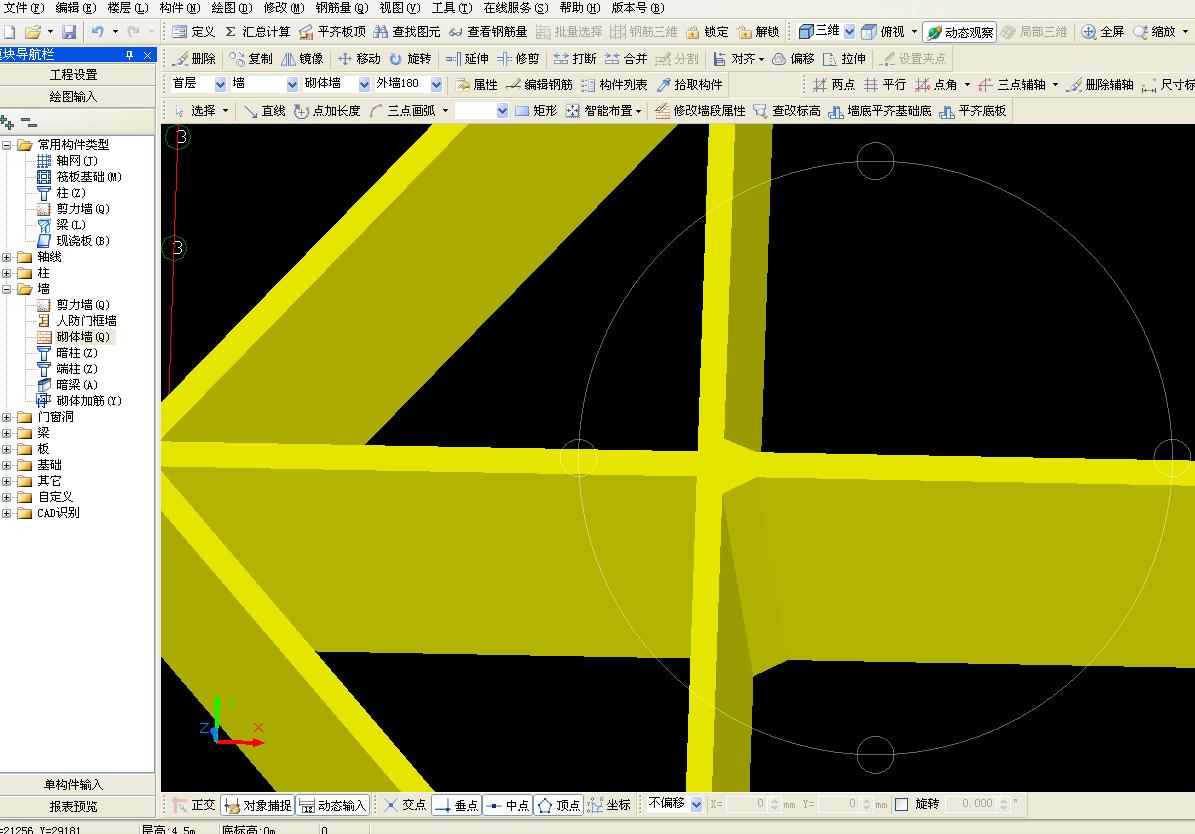The image size is (1195, 834).
Task: Open the 帮助(H) menu
Action: pos(579,8)
